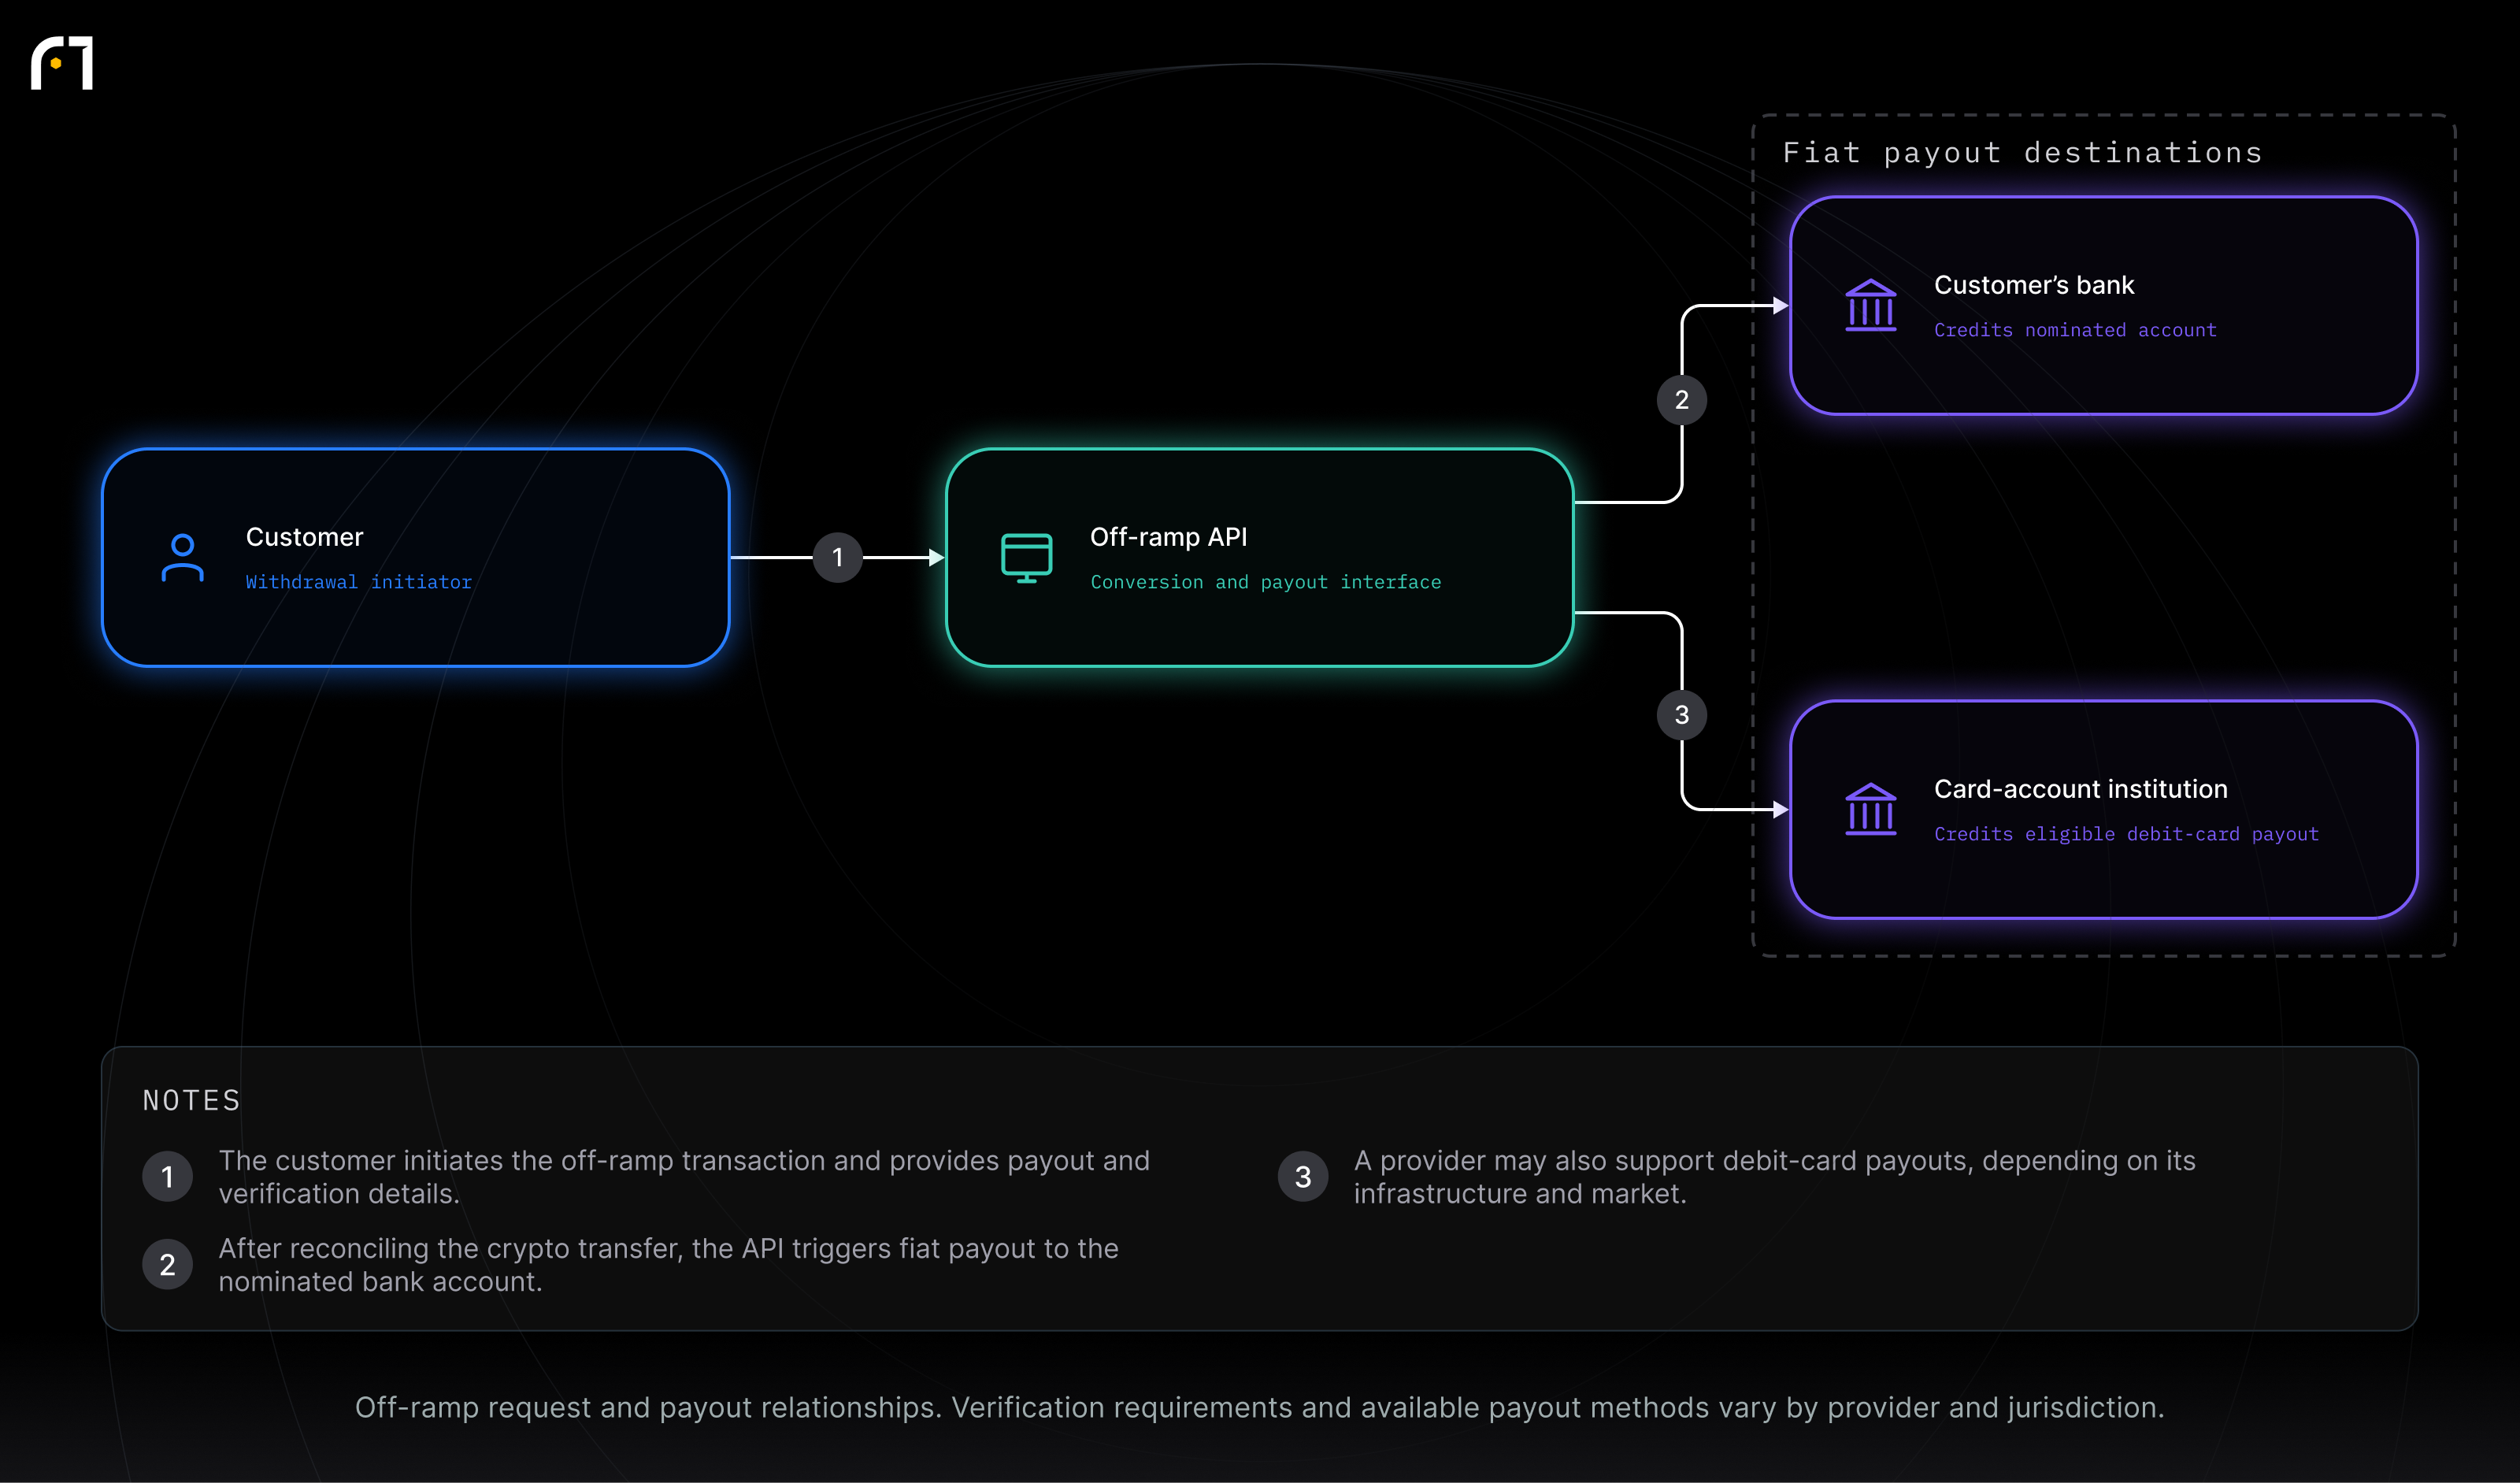This screenshot has width=2520, height=1483.
Task: Click the 'Off-ramp API' title
Action: [1168, 537]
